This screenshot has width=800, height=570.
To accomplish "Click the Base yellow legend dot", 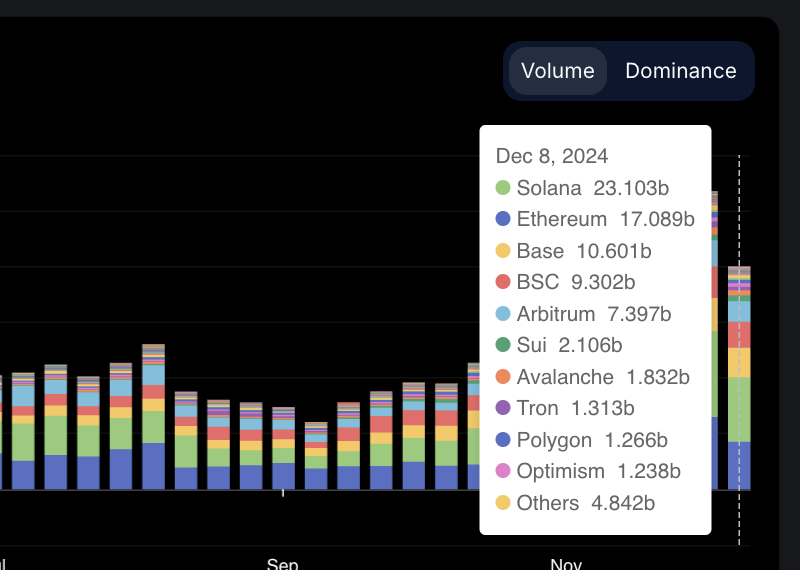I will (503, 251).
